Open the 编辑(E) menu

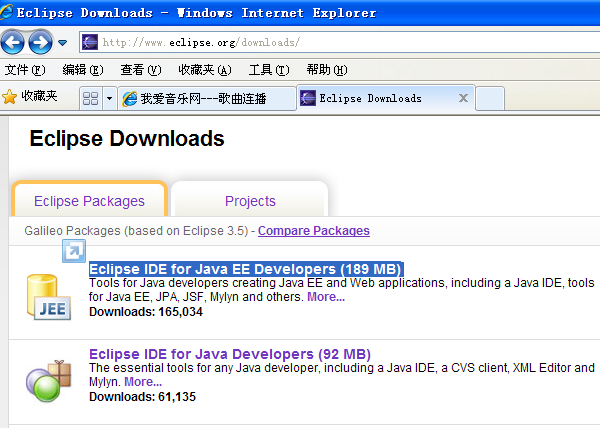tap(83, 70)
